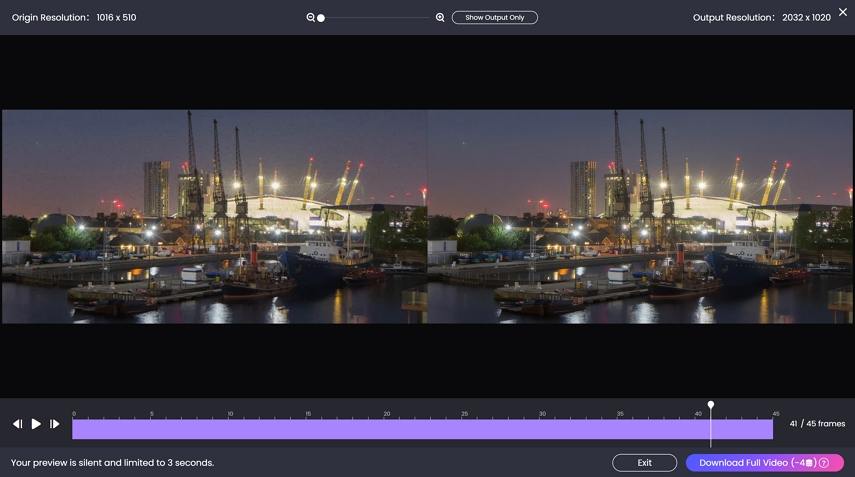Click the 'Output Resolution: 2032 x 1020' text

pos(762,17)
